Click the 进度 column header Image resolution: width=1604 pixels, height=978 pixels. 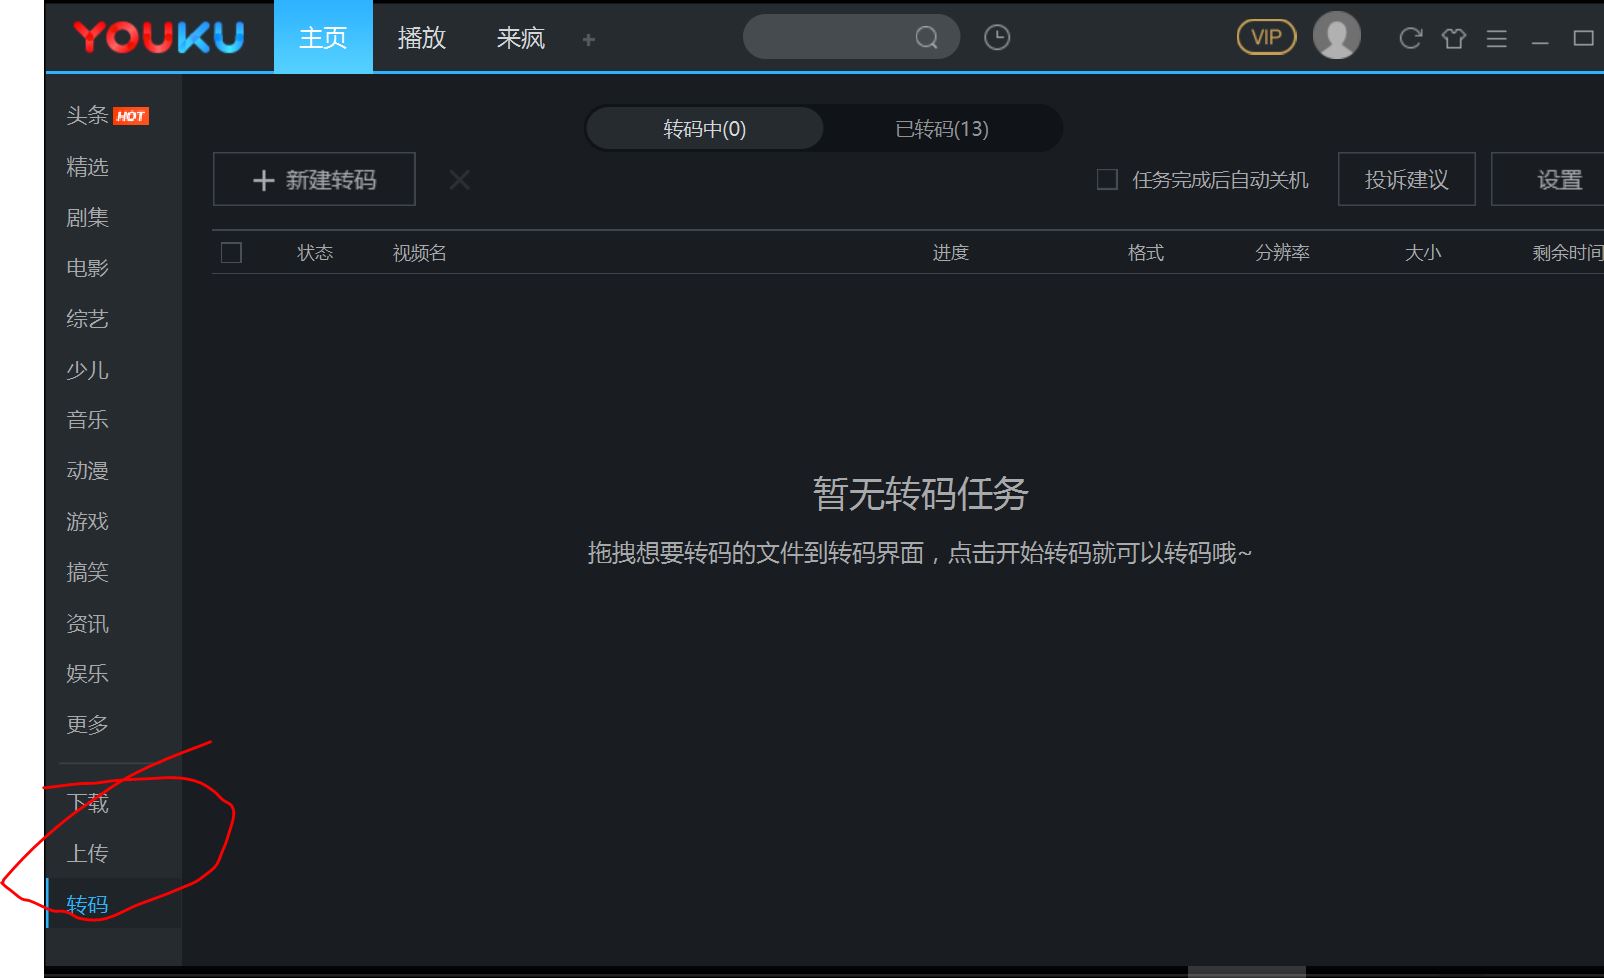click(x=951, y=253)
